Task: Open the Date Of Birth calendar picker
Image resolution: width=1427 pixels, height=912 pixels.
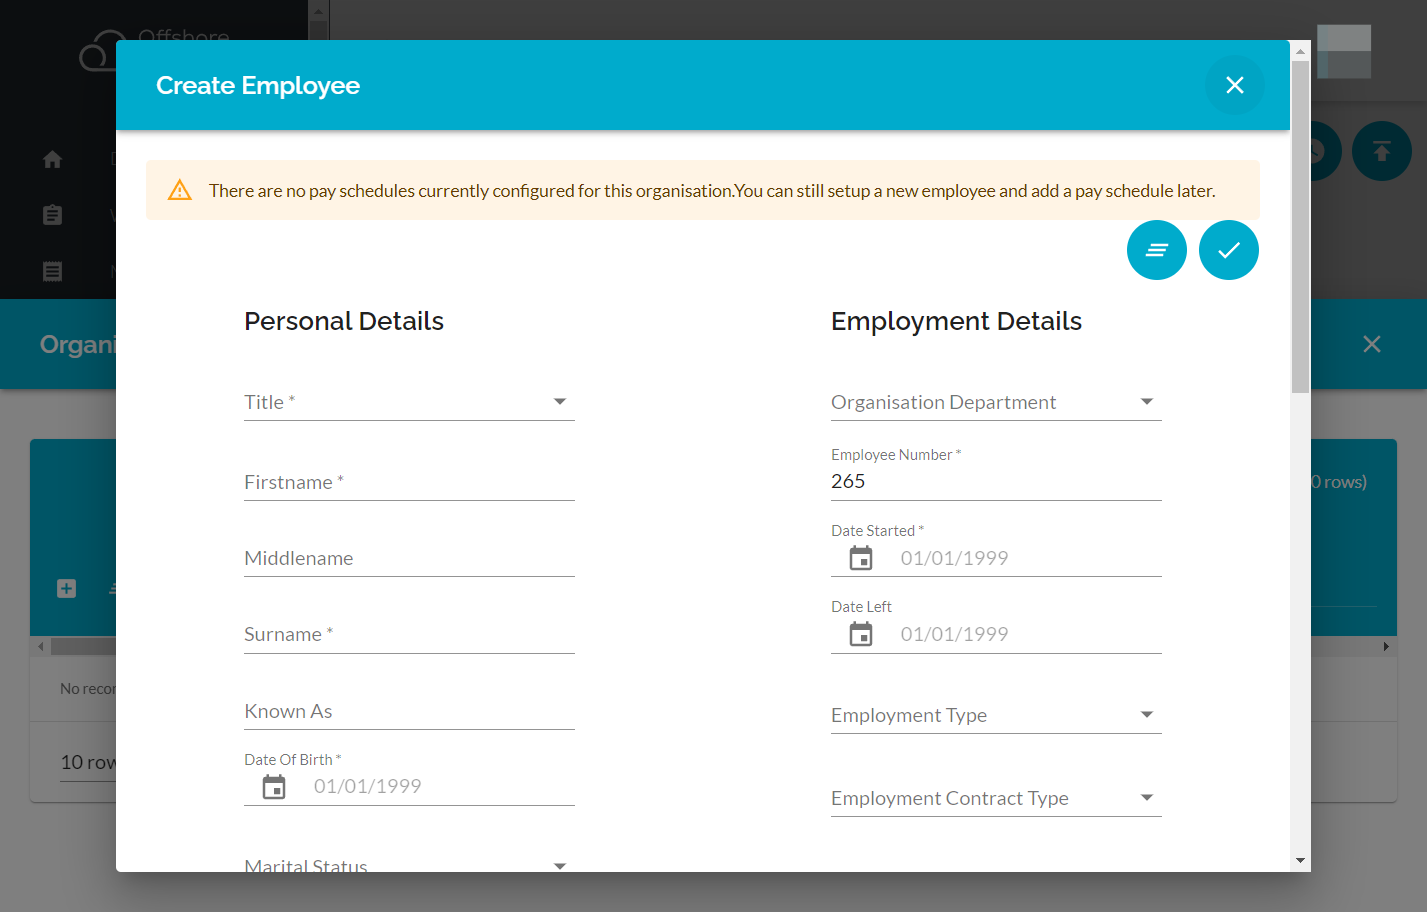Action: [x=274, y=787]
